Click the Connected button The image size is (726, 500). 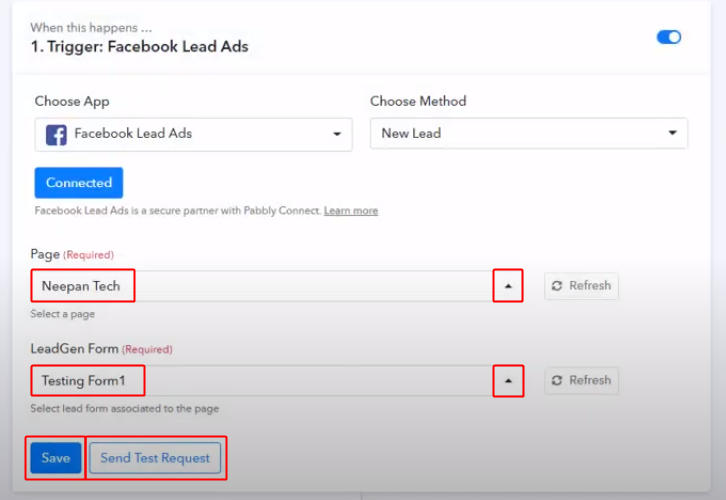pos(79,183)
